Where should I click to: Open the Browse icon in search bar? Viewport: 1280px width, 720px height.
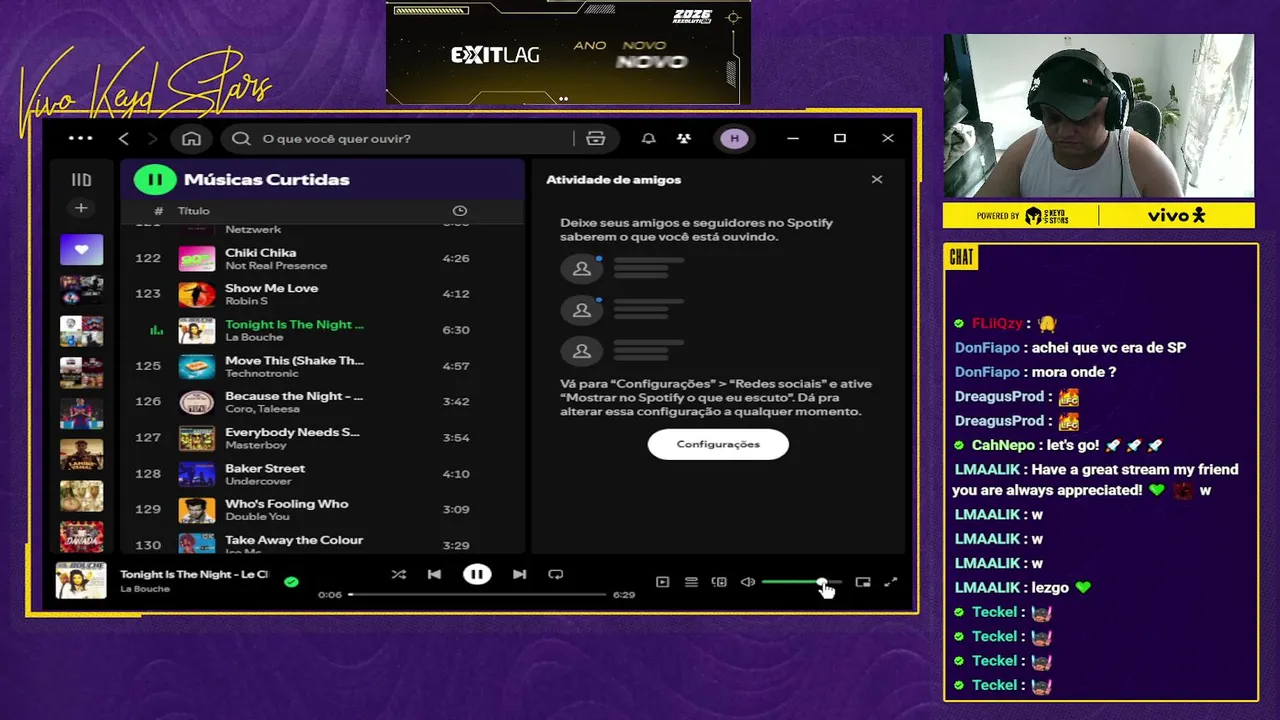click(596, 138)
